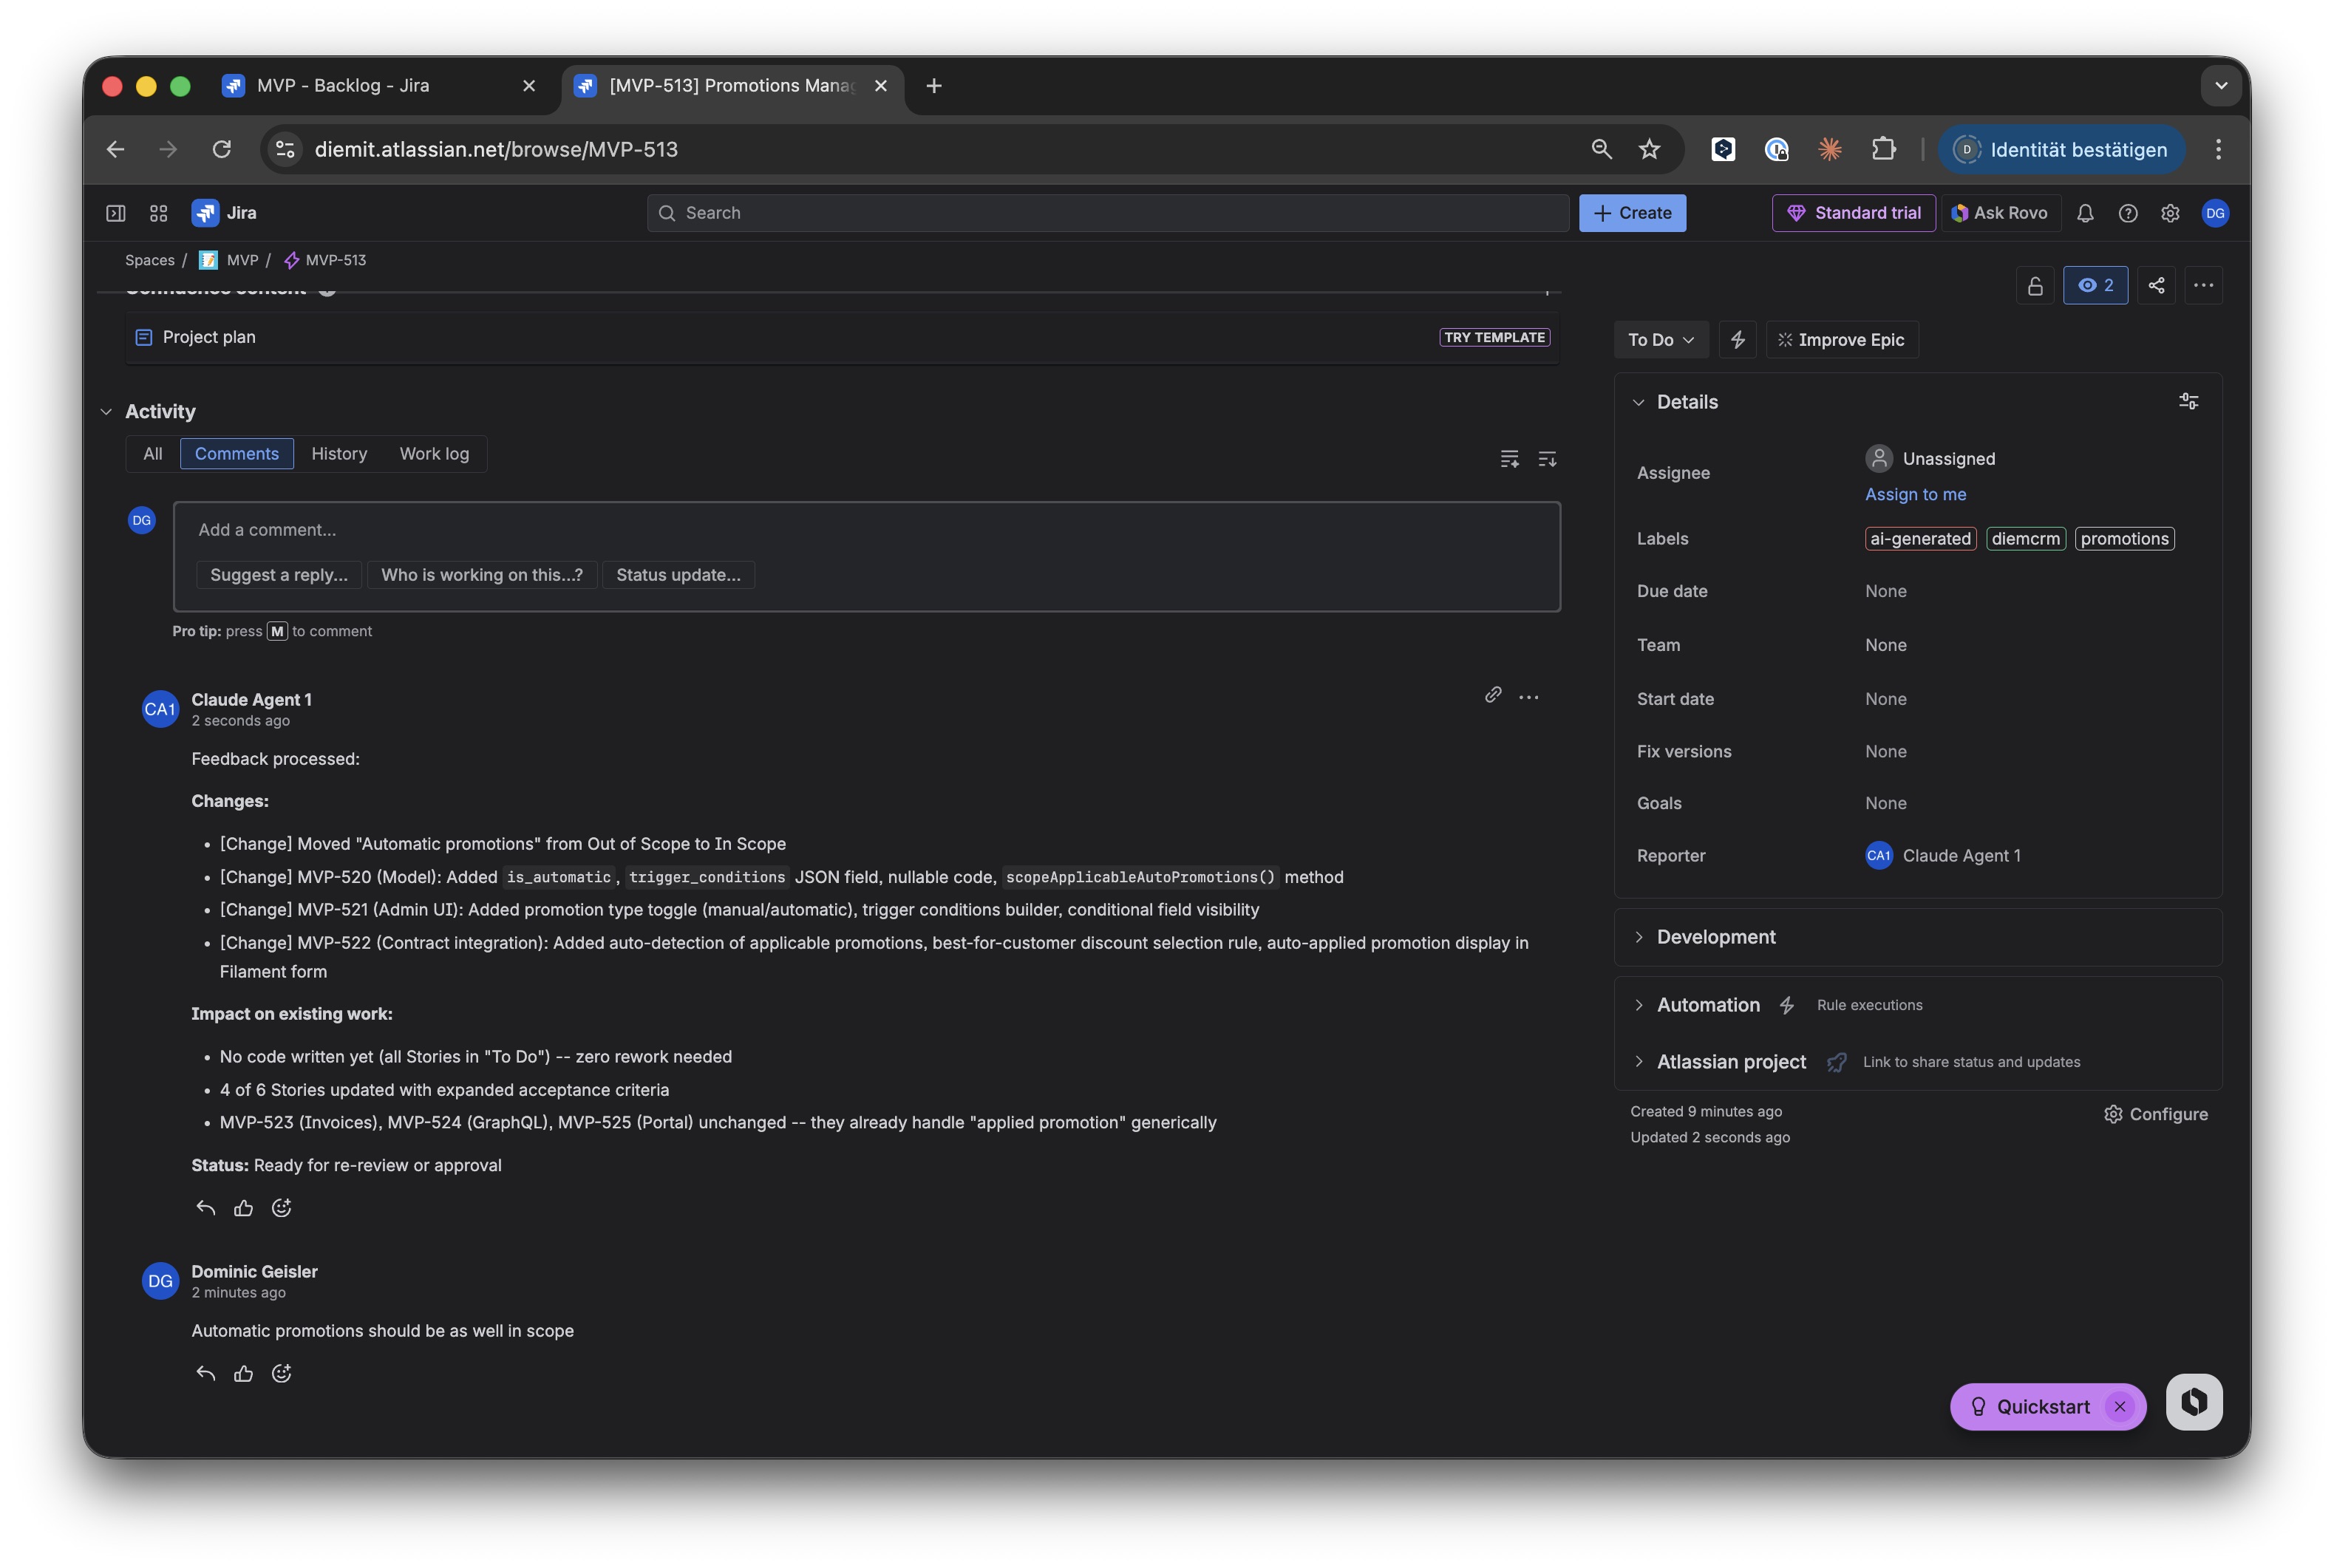This screenshot has width=2334, height=1568.
Task: Click the Assign to me link
Action: point(1914,494)
